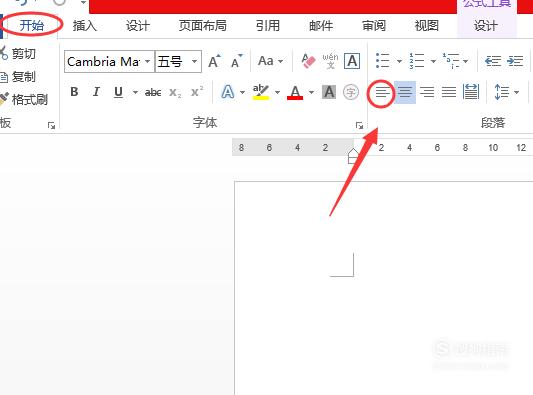Click line and paragraph spacing icon

(502, 92)
